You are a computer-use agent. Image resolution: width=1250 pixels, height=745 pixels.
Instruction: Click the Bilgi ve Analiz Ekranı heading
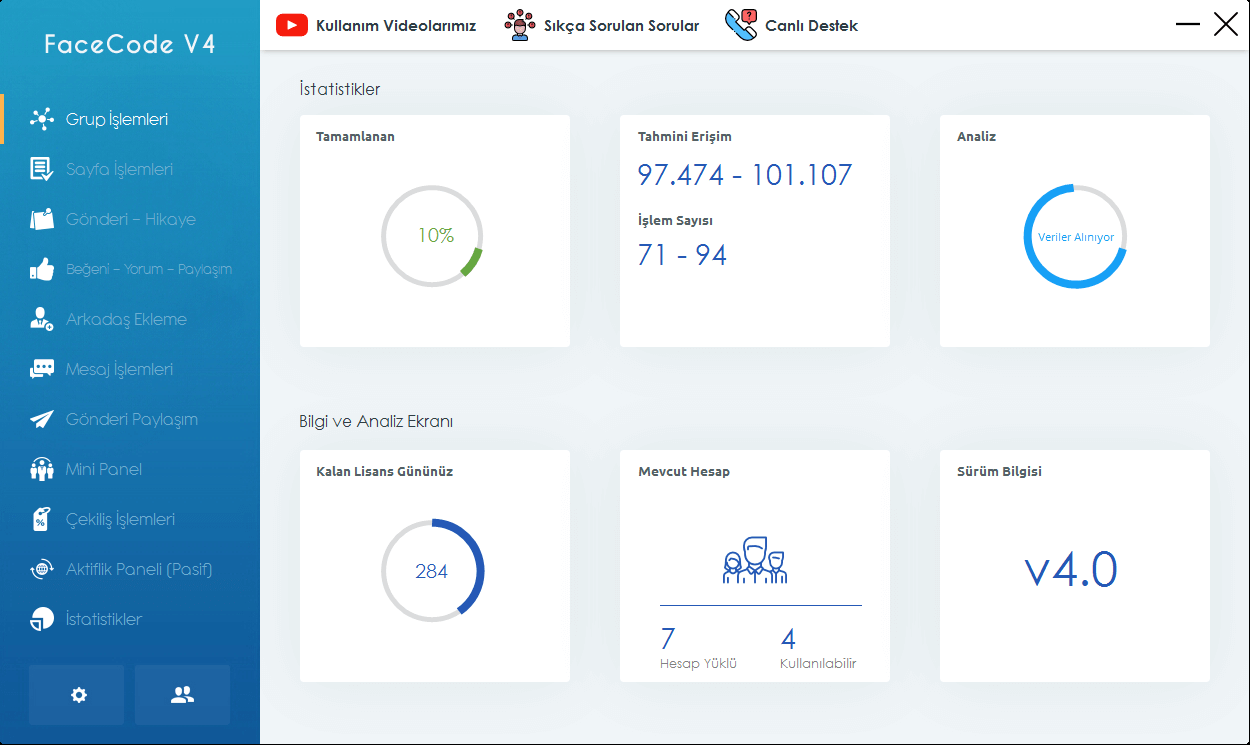[376, 422]
